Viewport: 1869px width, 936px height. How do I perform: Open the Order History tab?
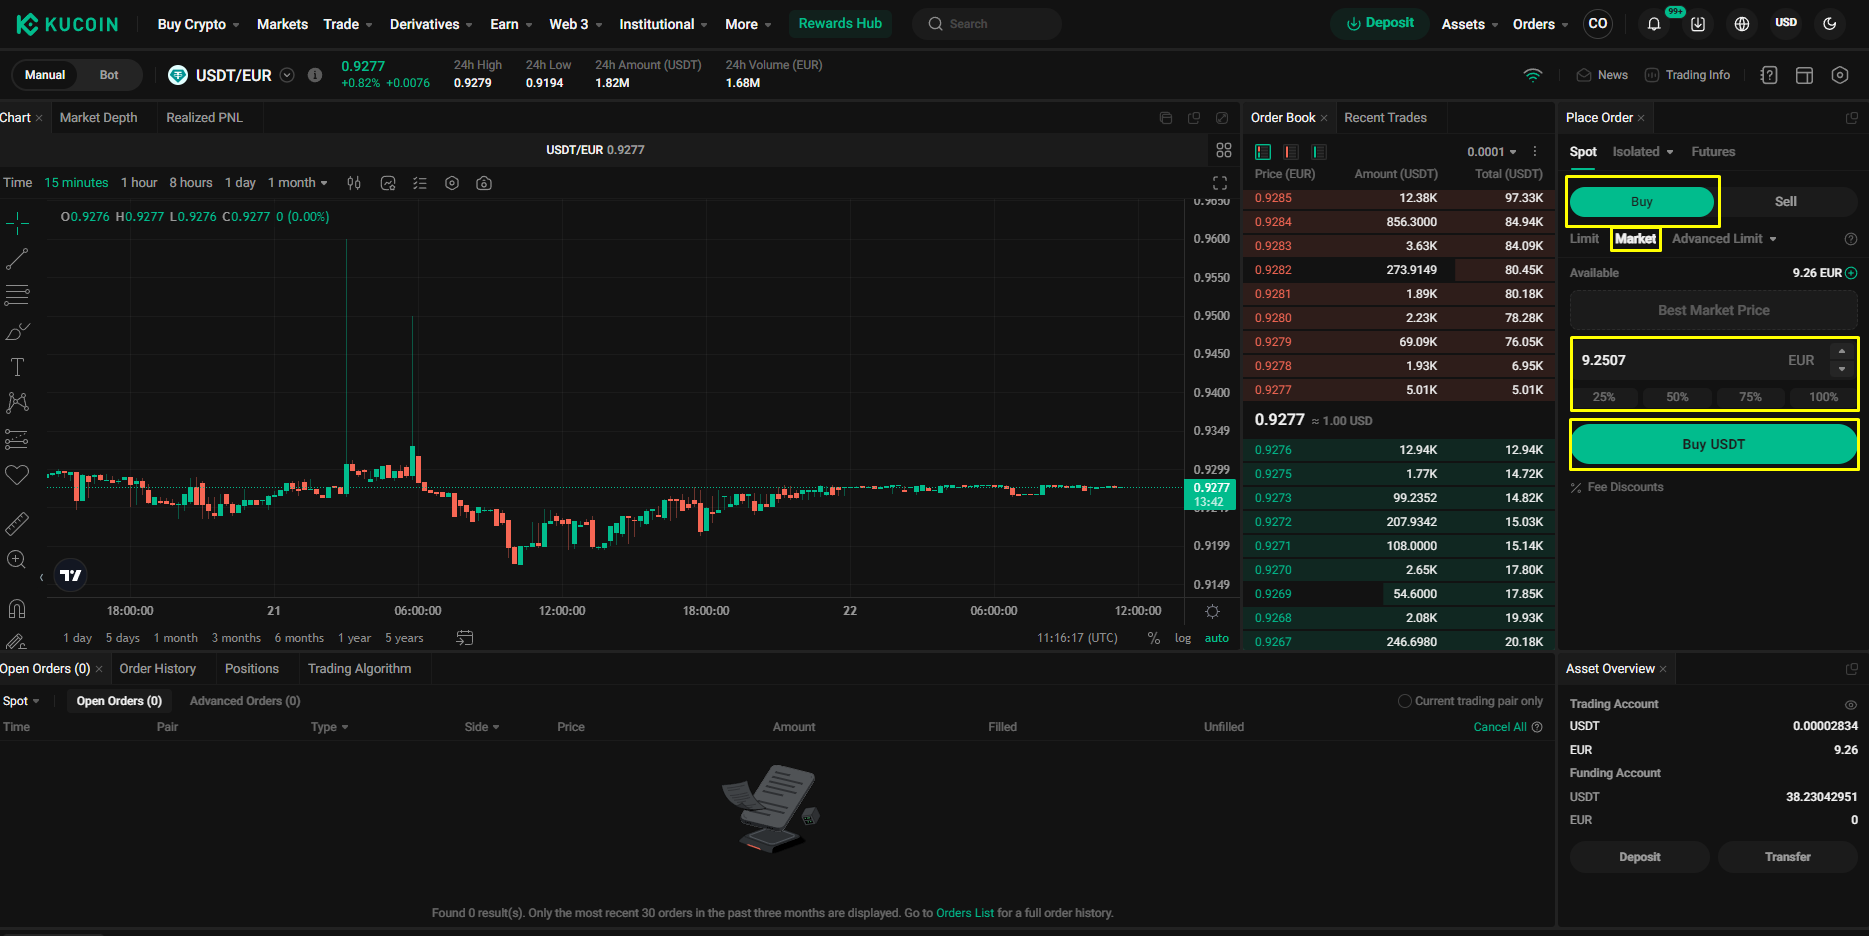(158, 669)
